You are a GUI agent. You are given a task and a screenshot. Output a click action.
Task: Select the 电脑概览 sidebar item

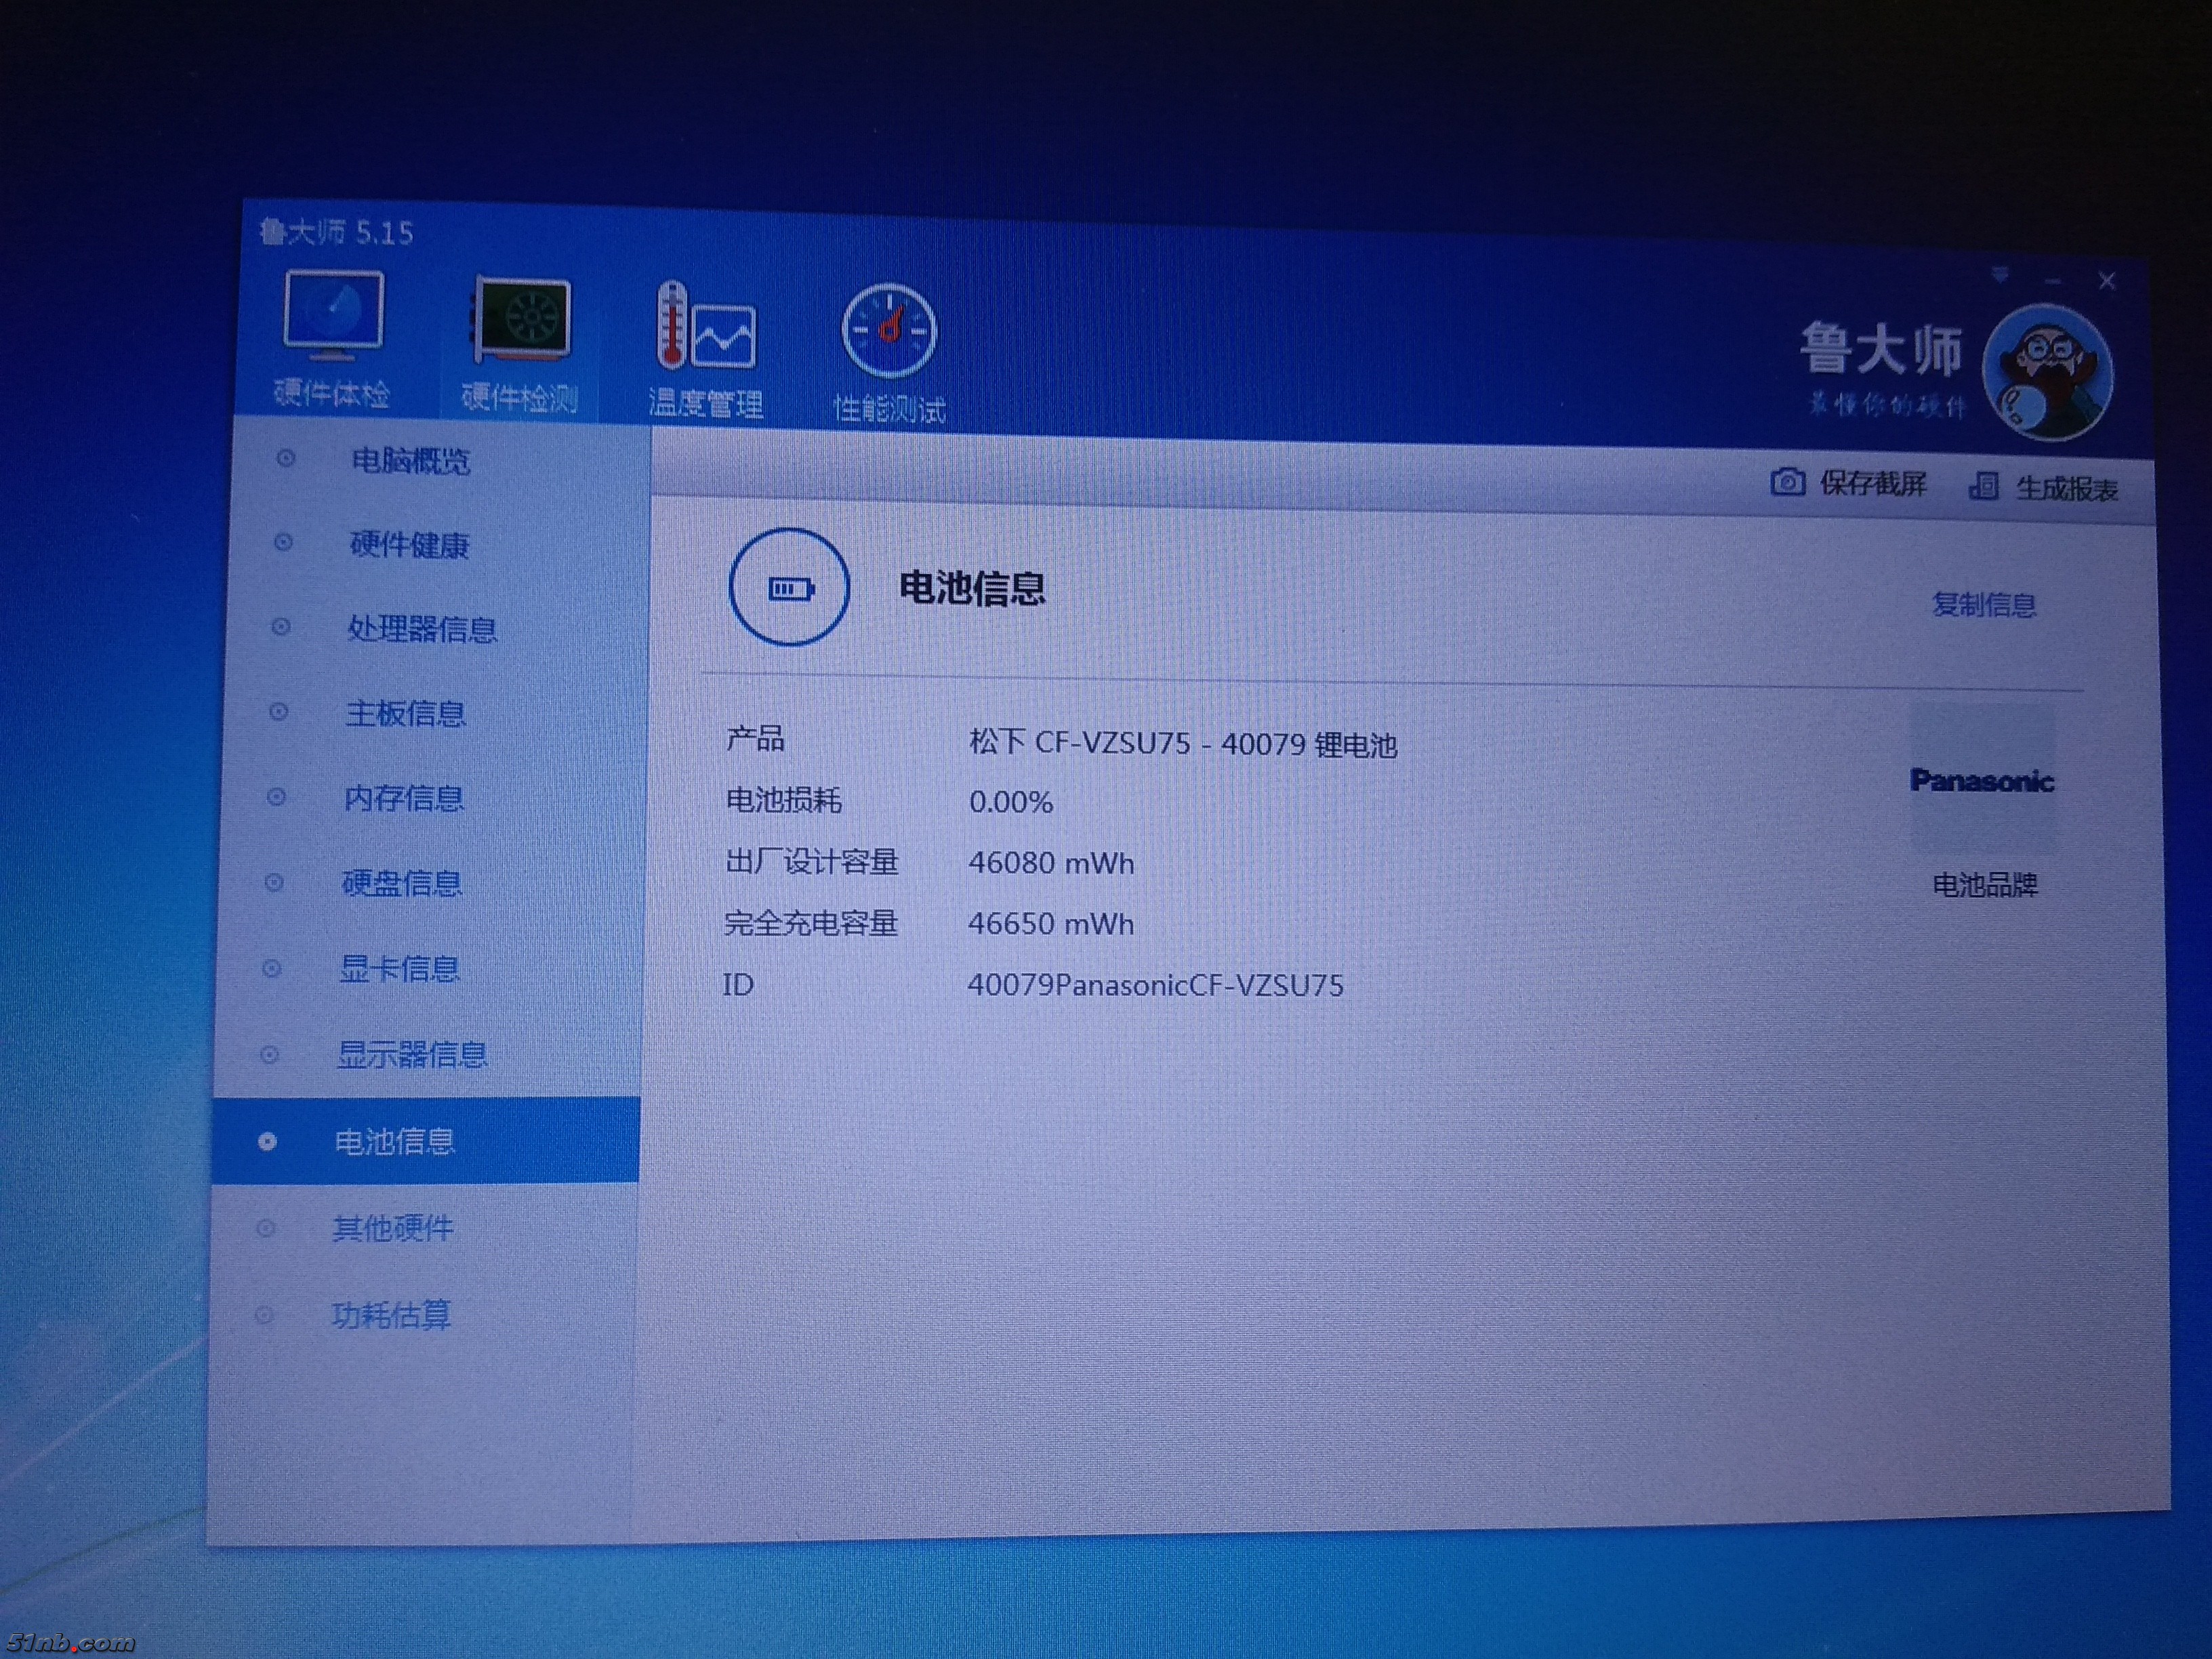pos(410,461)
